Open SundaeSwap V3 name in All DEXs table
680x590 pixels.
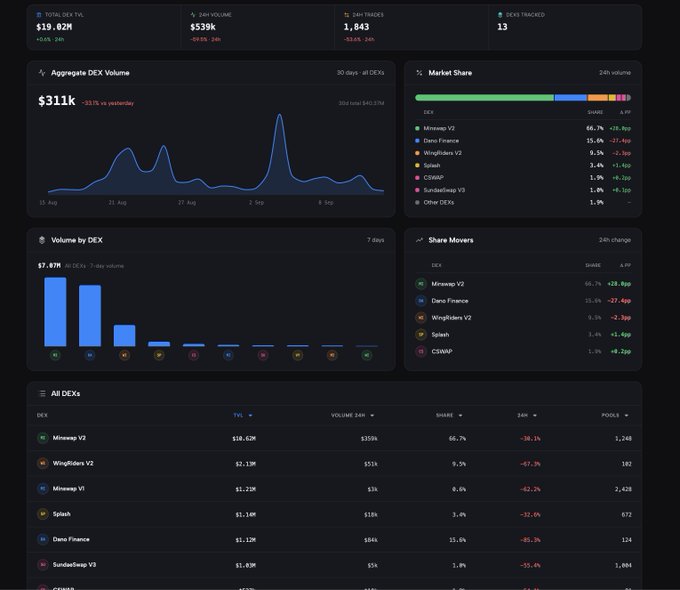(x=74, y=565)
